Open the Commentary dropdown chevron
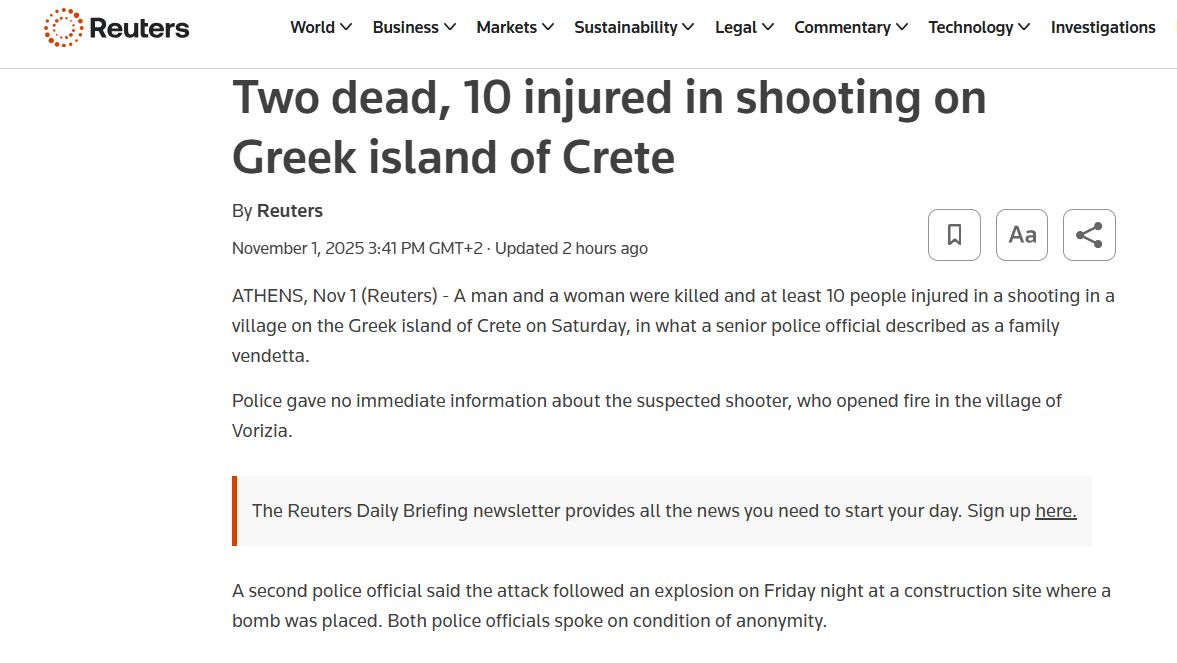The image size is (1177, 663). point(902,28)
